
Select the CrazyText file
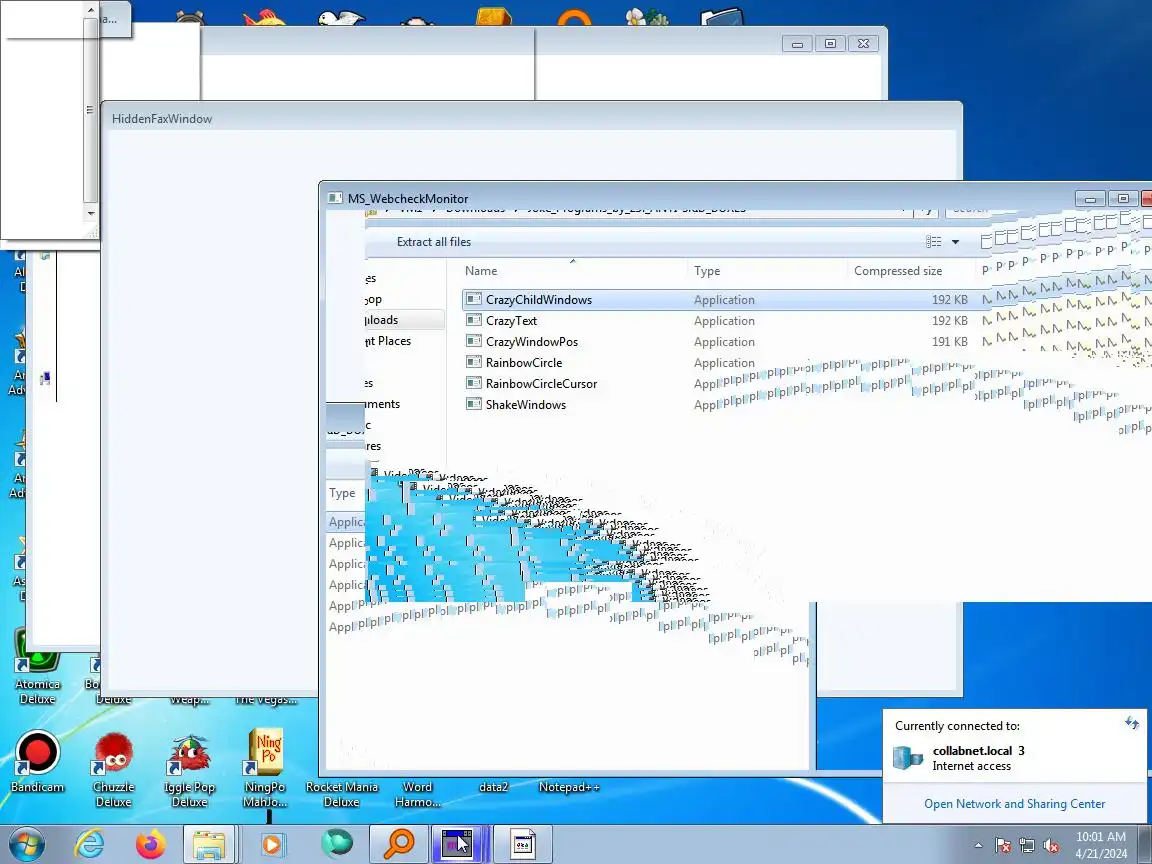[x=511, y=321]
